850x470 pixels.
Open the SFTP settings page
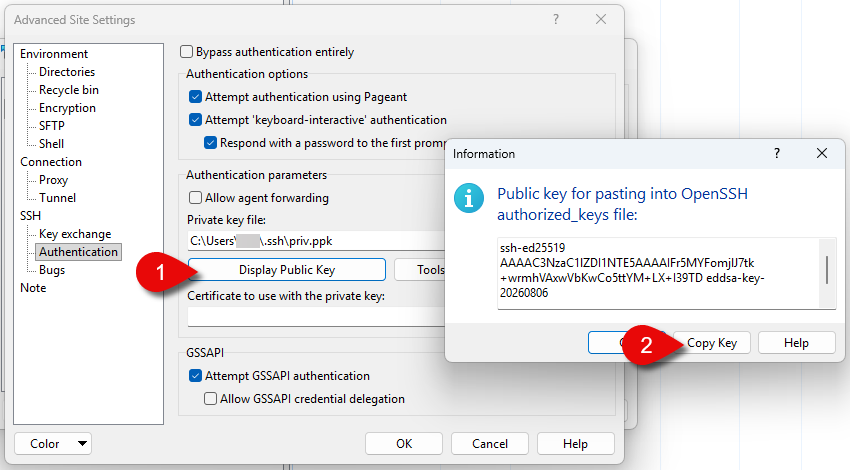point(52,126)
